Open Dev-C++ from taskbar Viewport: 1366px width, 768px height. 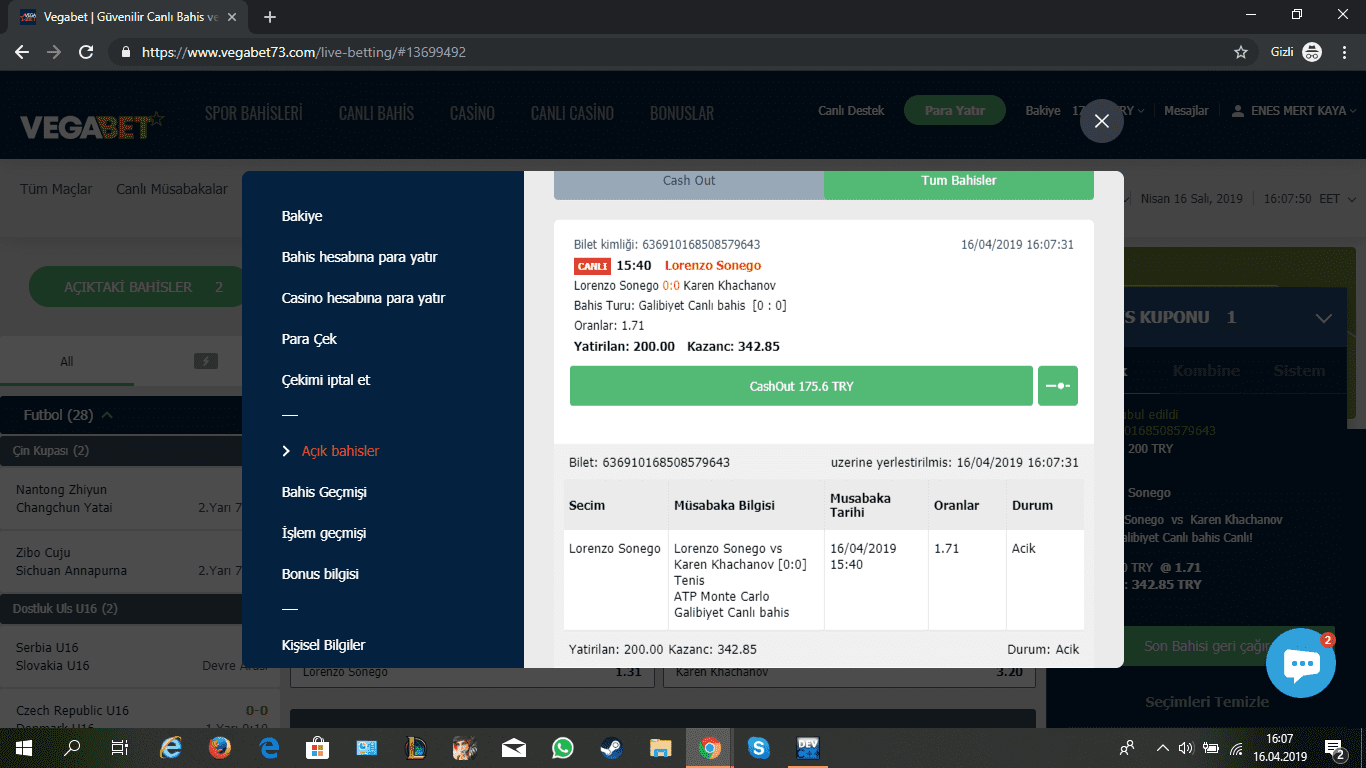808,747
